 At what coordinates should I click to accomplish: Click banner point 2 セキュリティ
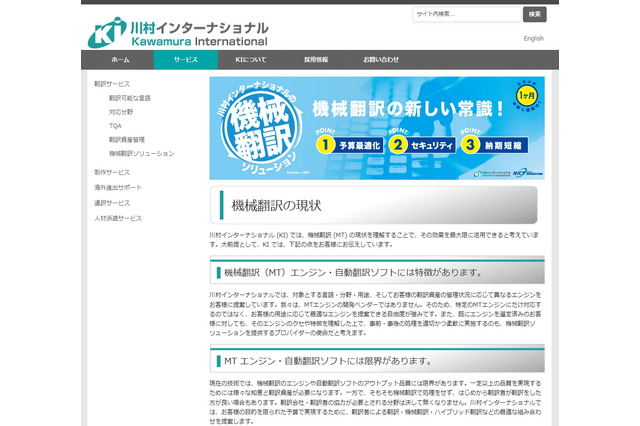point(422,145)
